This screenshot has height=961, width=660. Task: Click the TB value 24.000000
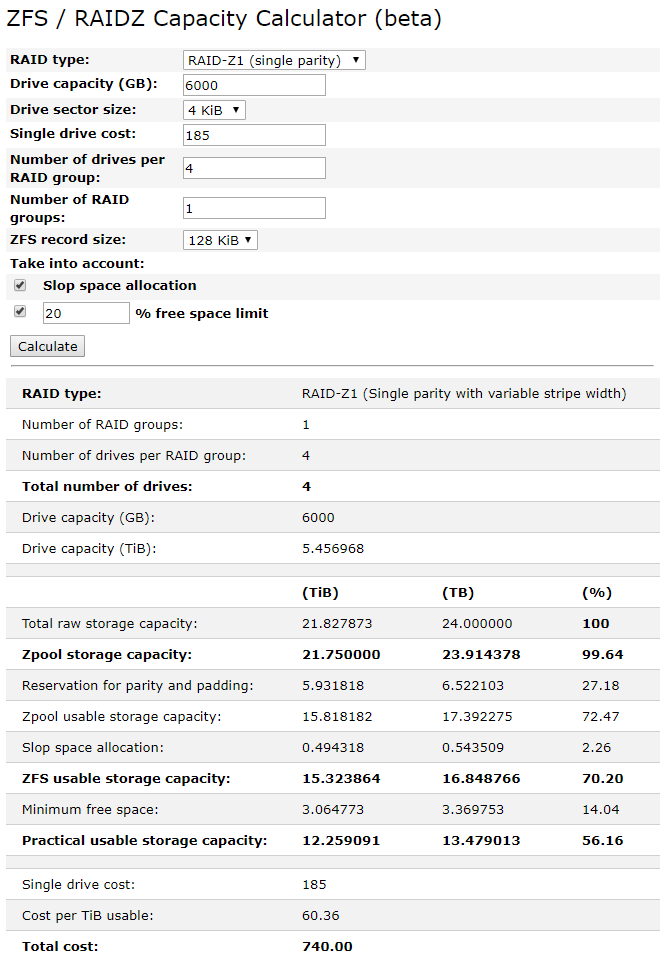point(477,623)
